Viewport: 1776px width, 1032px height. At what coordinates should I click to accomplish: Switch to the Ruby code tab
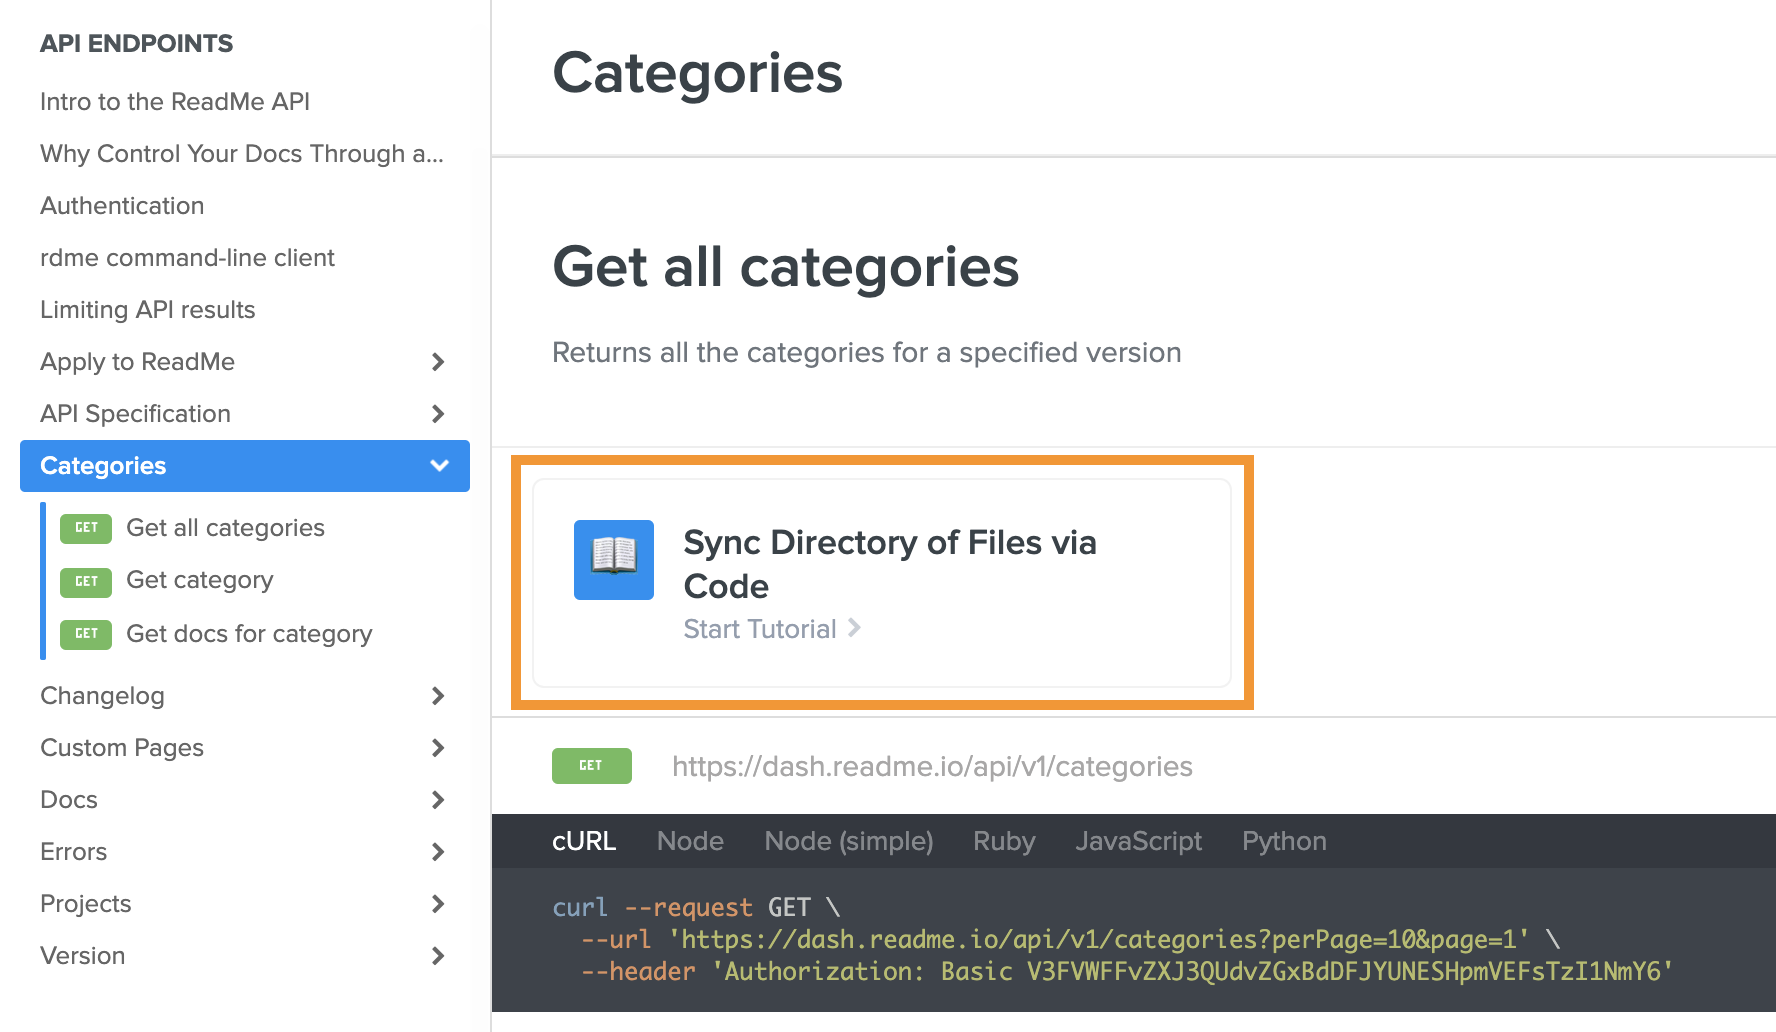(x=1004, y=841)
